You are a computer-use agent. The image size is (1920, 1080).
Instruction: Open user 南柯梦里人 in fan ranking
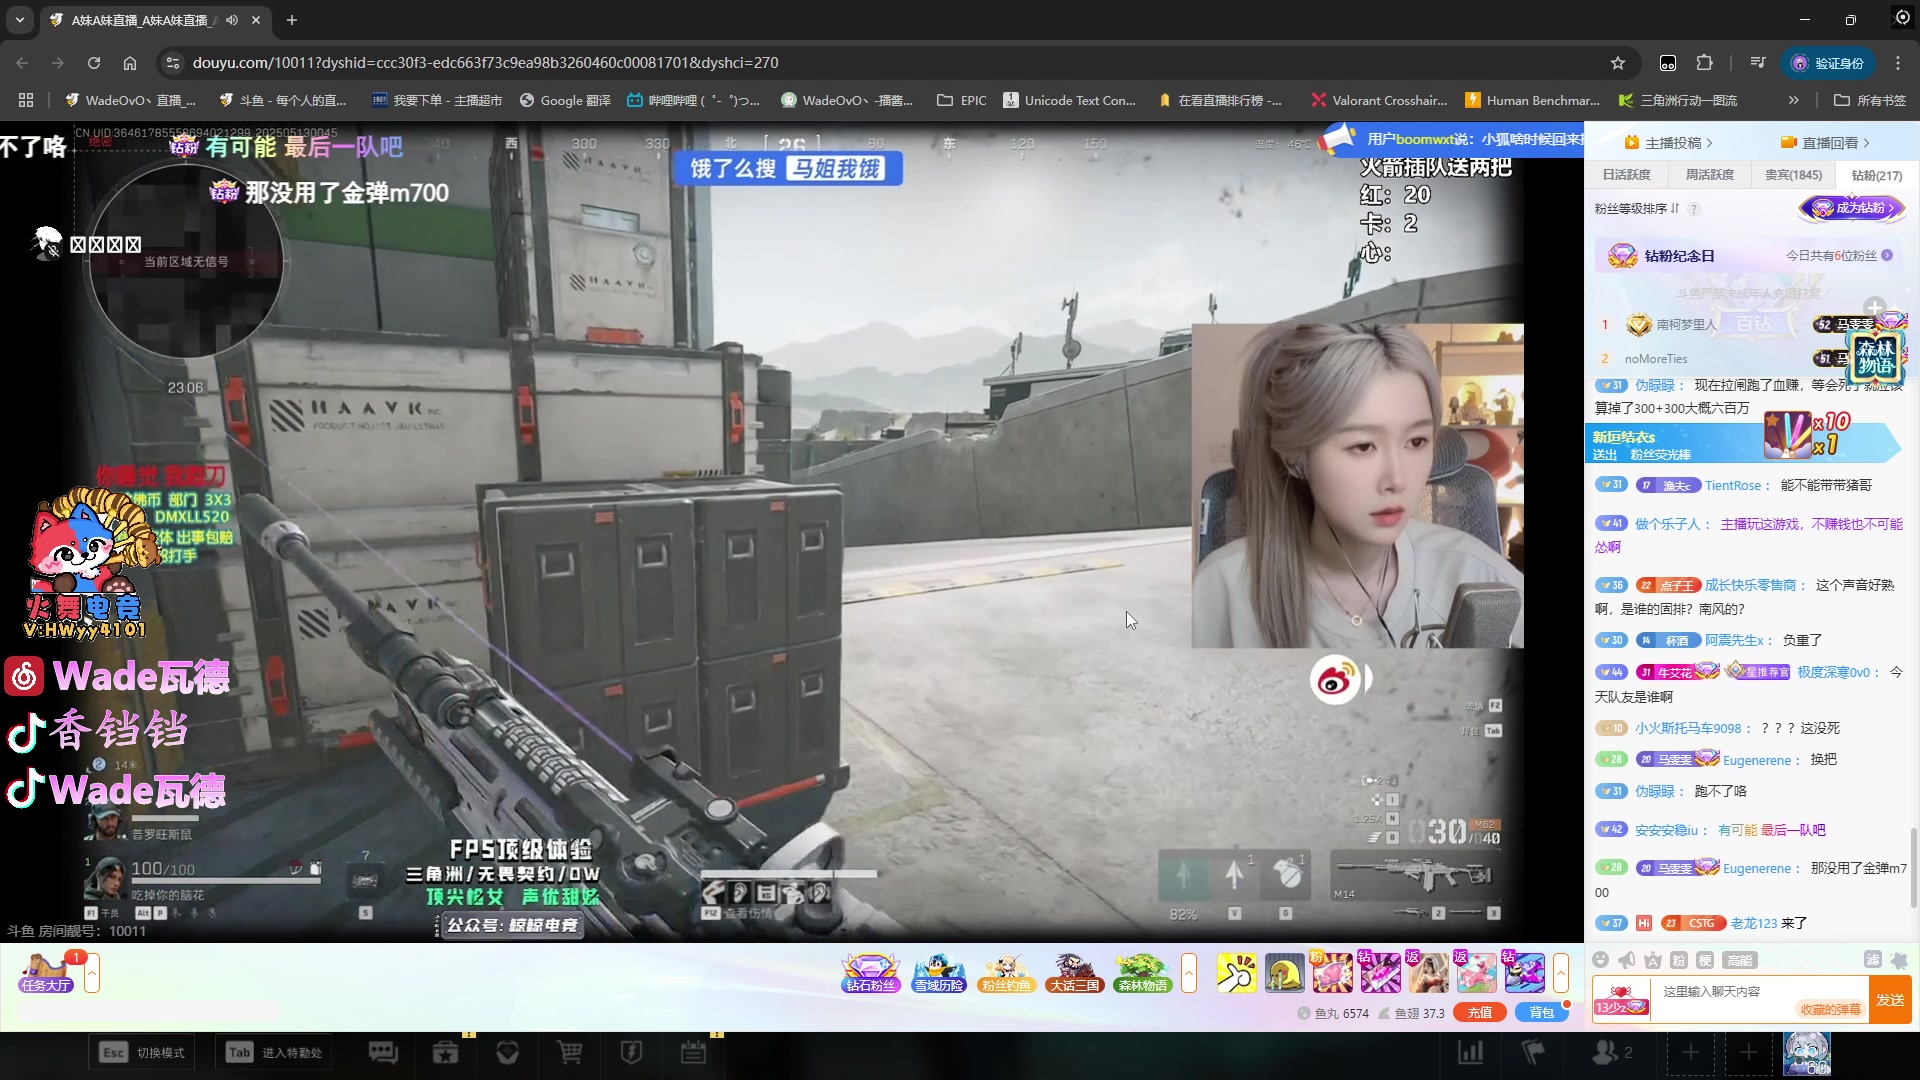click(1686, 325)
